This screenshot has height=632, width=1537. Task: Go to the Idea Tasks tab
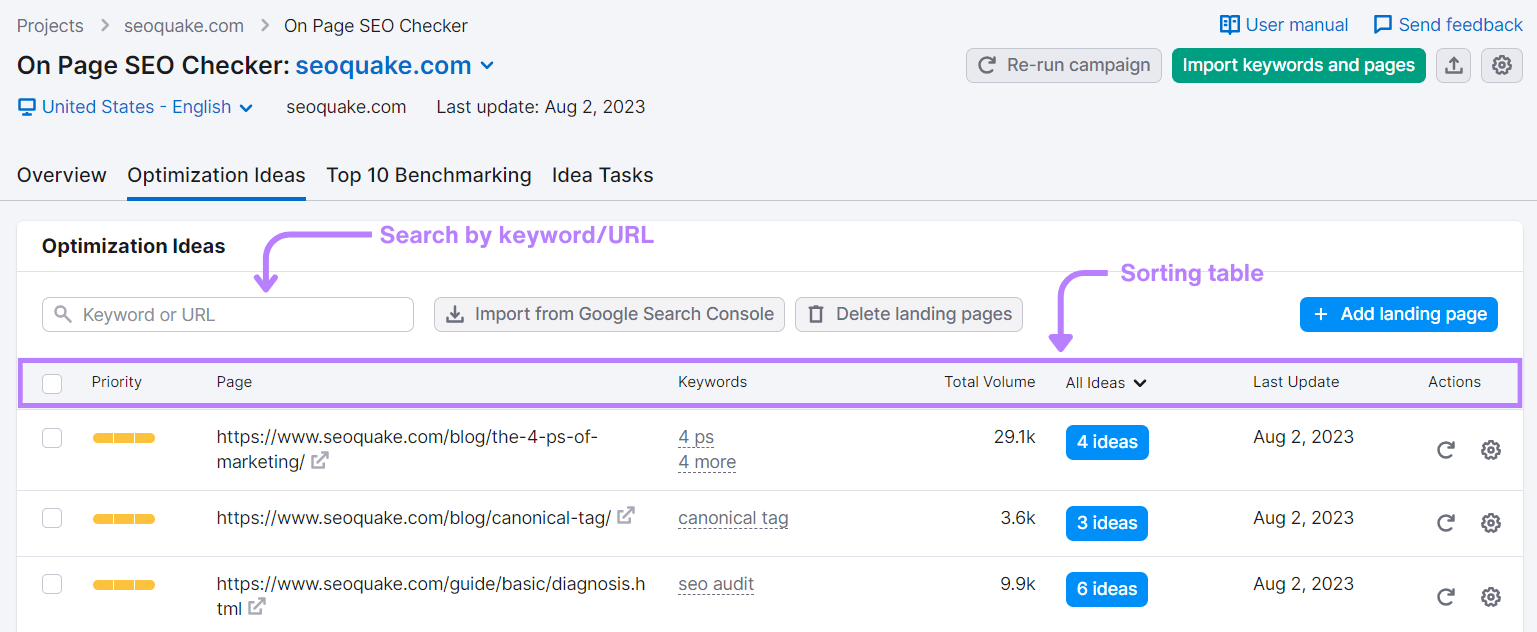click(x=602, y=175)
